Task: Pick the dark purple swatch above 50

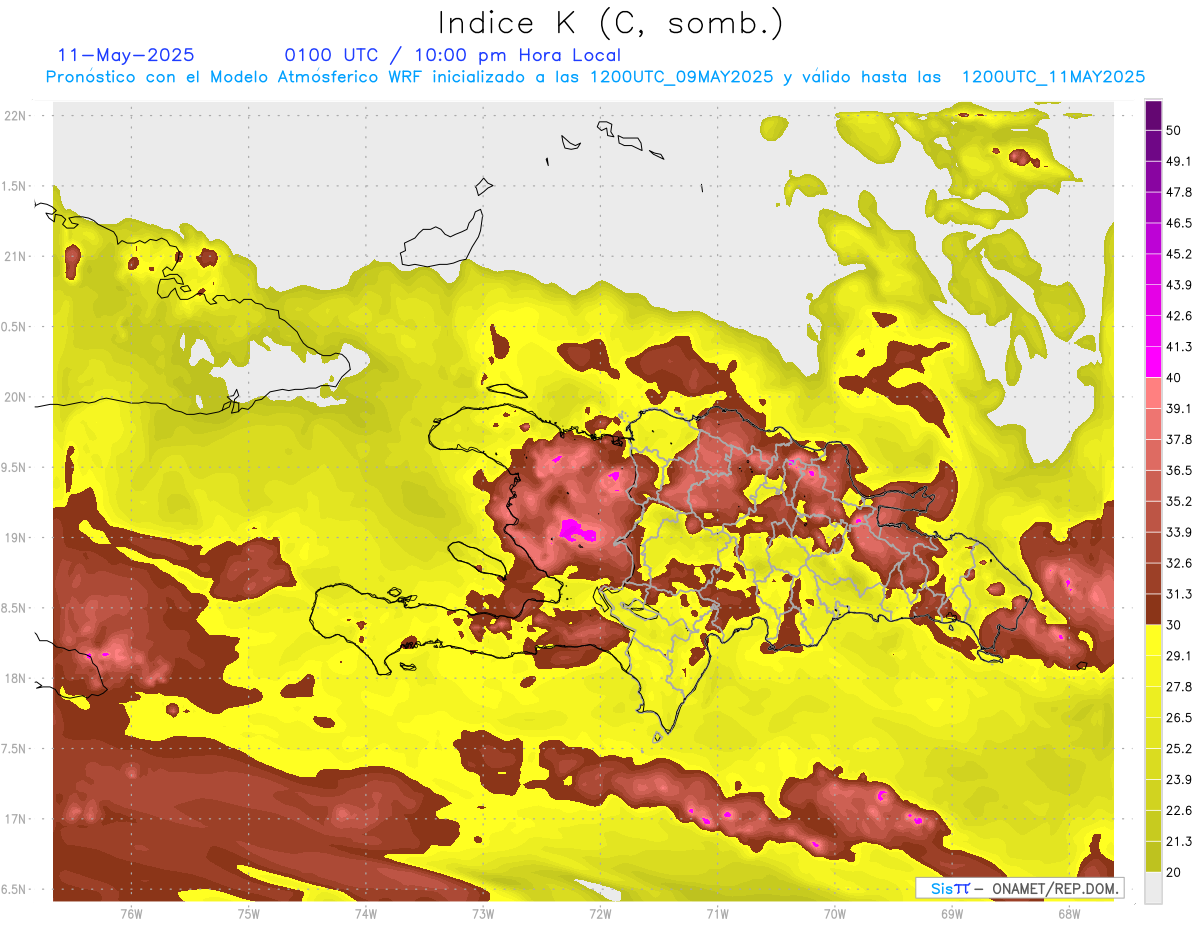Action: [1153, 115]
